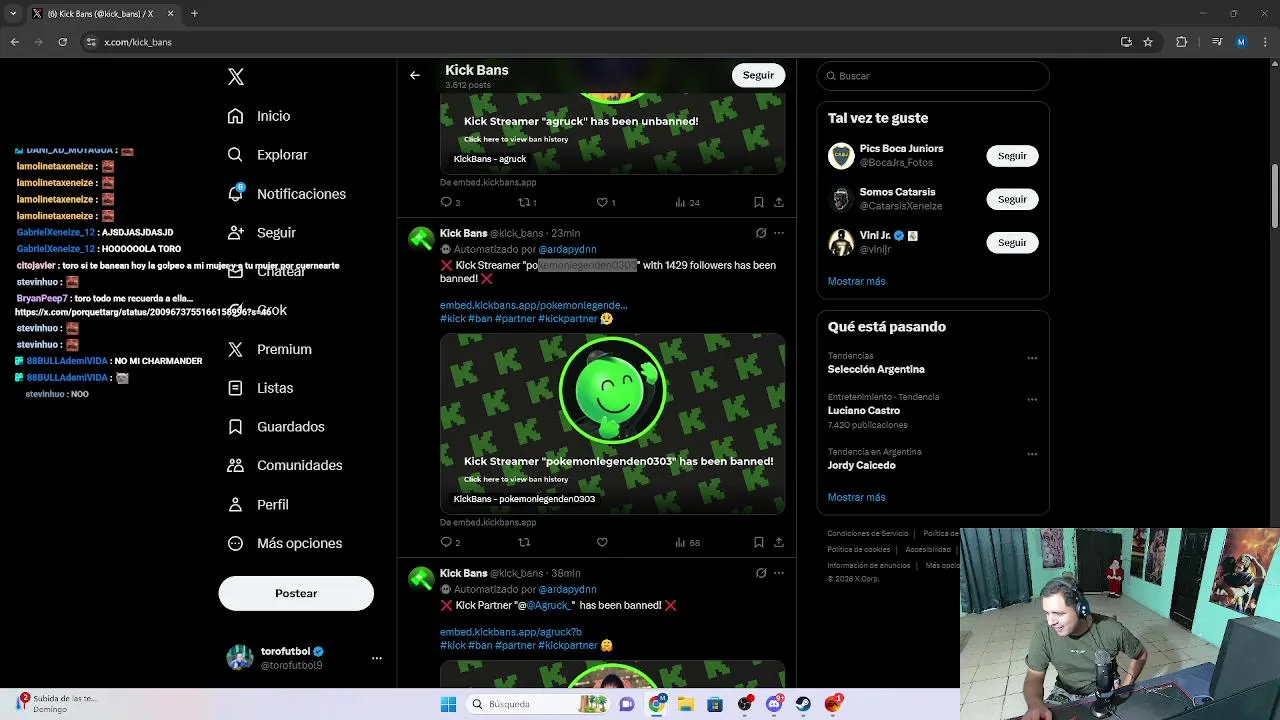
Task: Open Chrome media controls icon
Action: [1217, 42]
